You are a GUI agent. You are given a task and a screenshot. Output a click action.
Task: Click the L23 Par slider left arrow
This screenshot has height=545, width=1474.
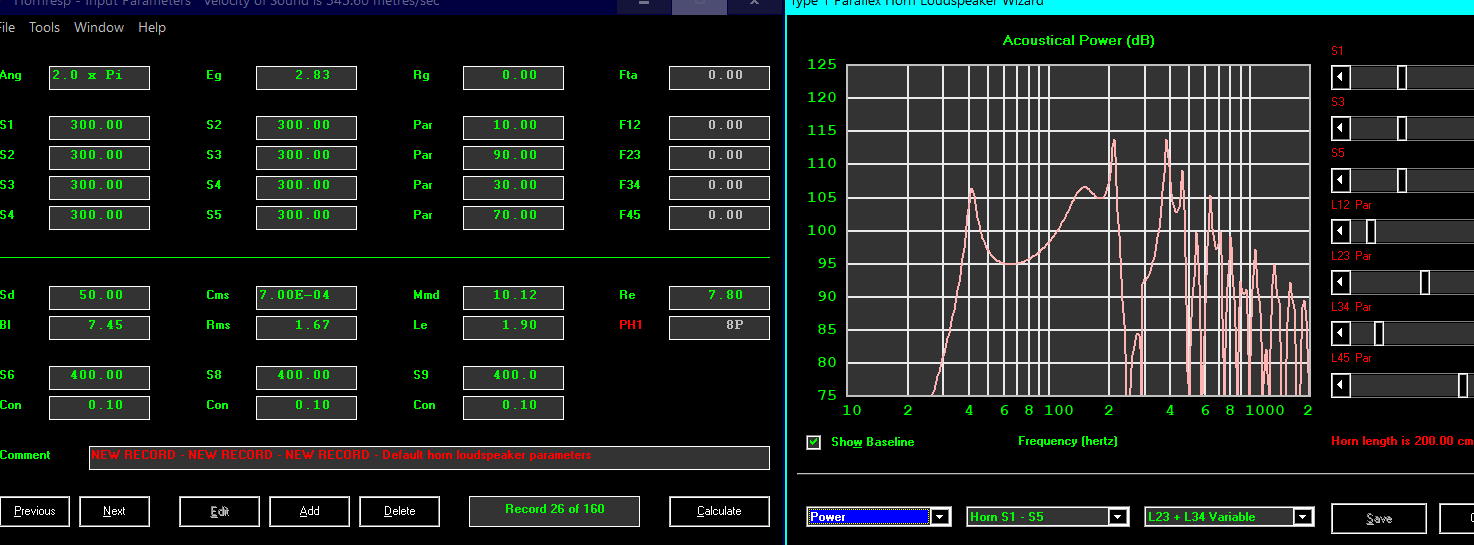point(1341,283)
